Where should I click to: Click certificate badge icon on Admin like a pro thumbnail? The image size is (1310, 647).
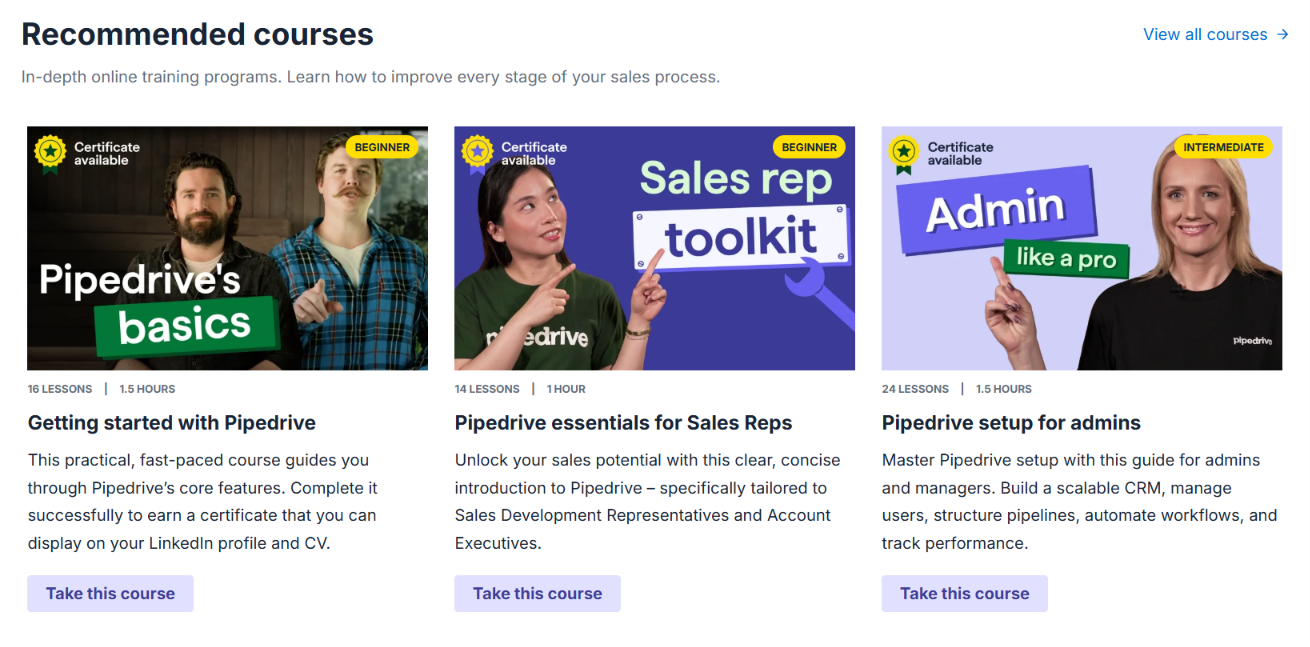click(904, 153)
